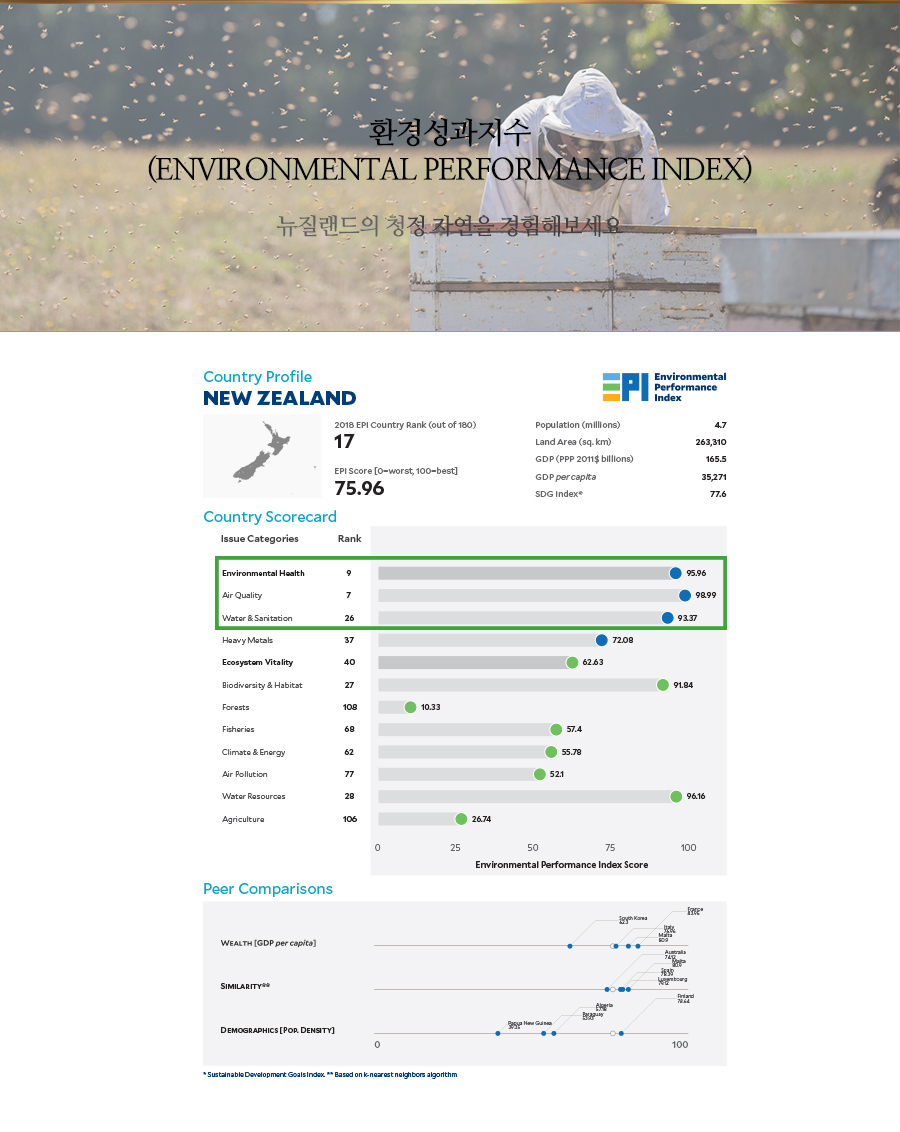Select the Forests 10.33 green marker

pyautogui.click(x=410, y=707)
